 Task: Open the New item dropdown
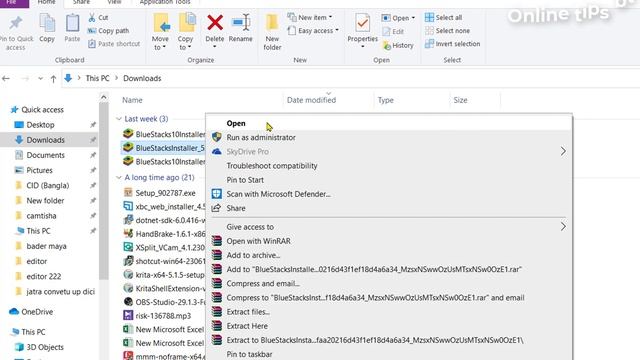click(x=310, y=18)
